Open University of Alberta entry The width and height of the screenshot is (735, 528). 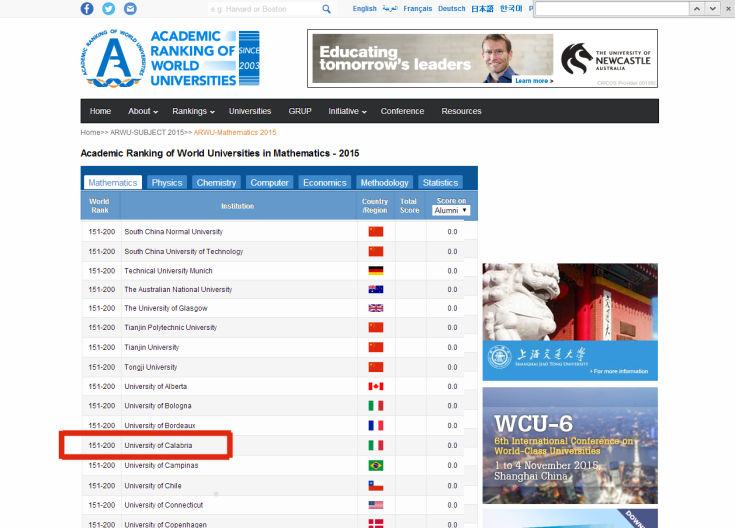click(156, 386)
